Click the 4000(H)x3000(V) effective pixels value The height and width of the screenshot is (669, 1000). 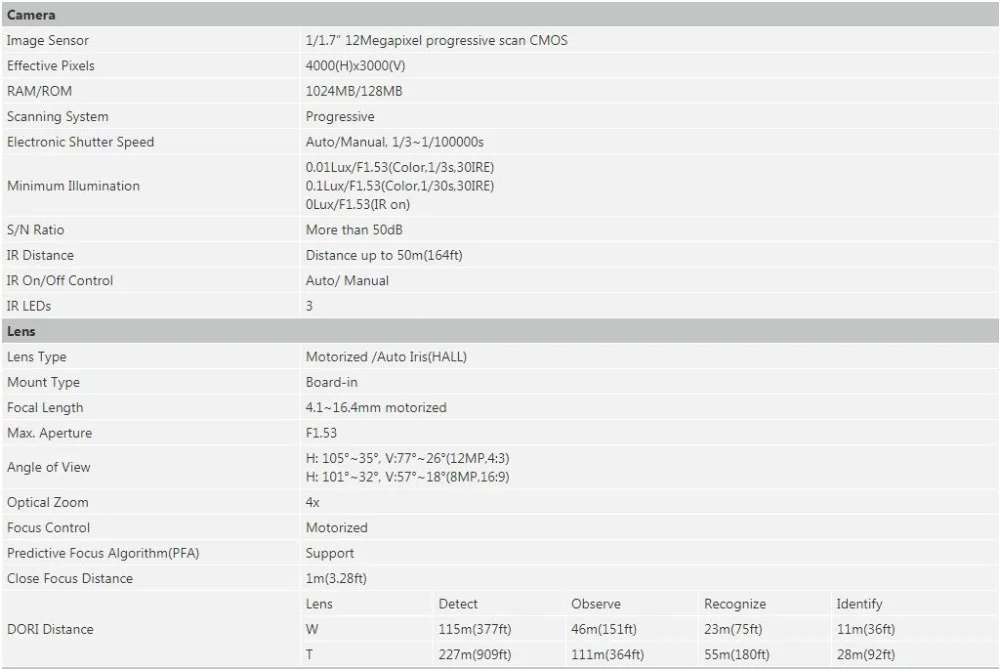click(355, 66)
